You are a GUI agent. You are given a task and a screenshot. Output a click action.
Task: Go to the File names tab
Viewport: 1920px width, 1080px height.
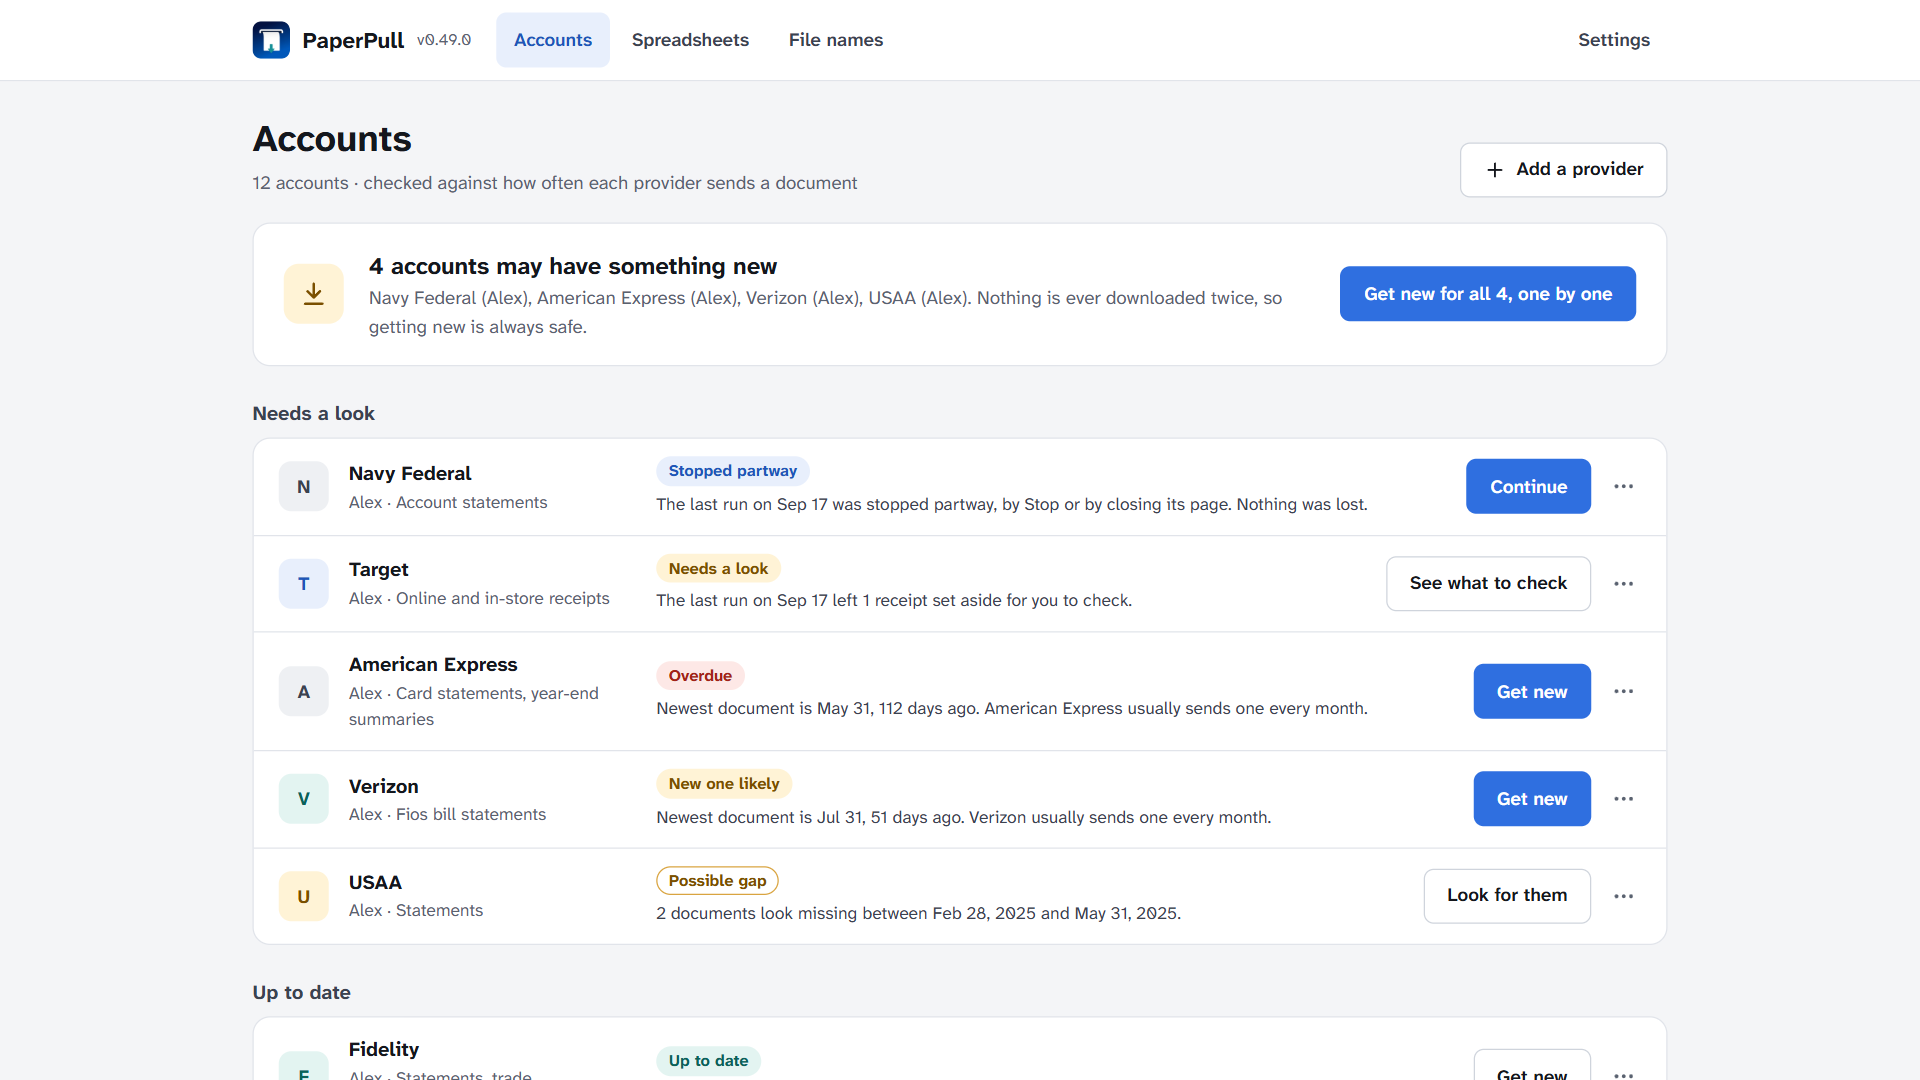click(836, 40)
